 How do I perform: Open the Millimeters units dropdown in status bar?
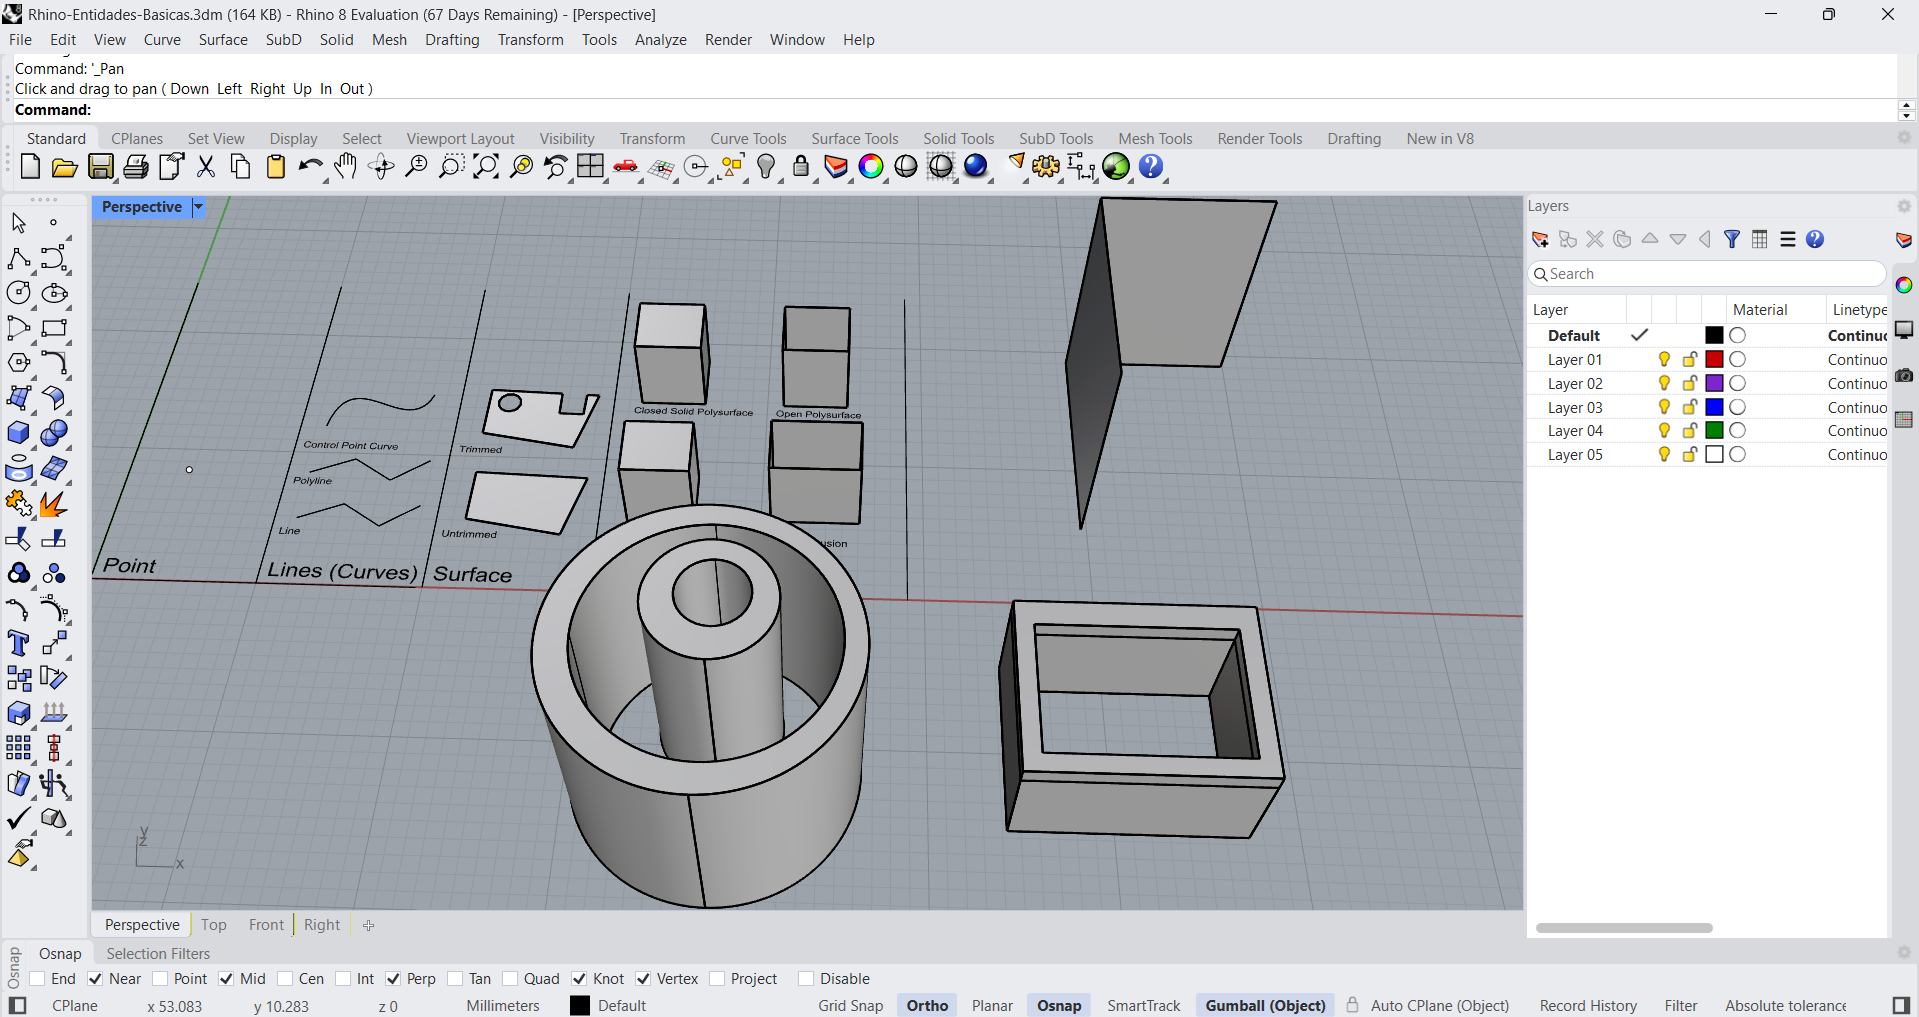click(x=502, y=1006)
